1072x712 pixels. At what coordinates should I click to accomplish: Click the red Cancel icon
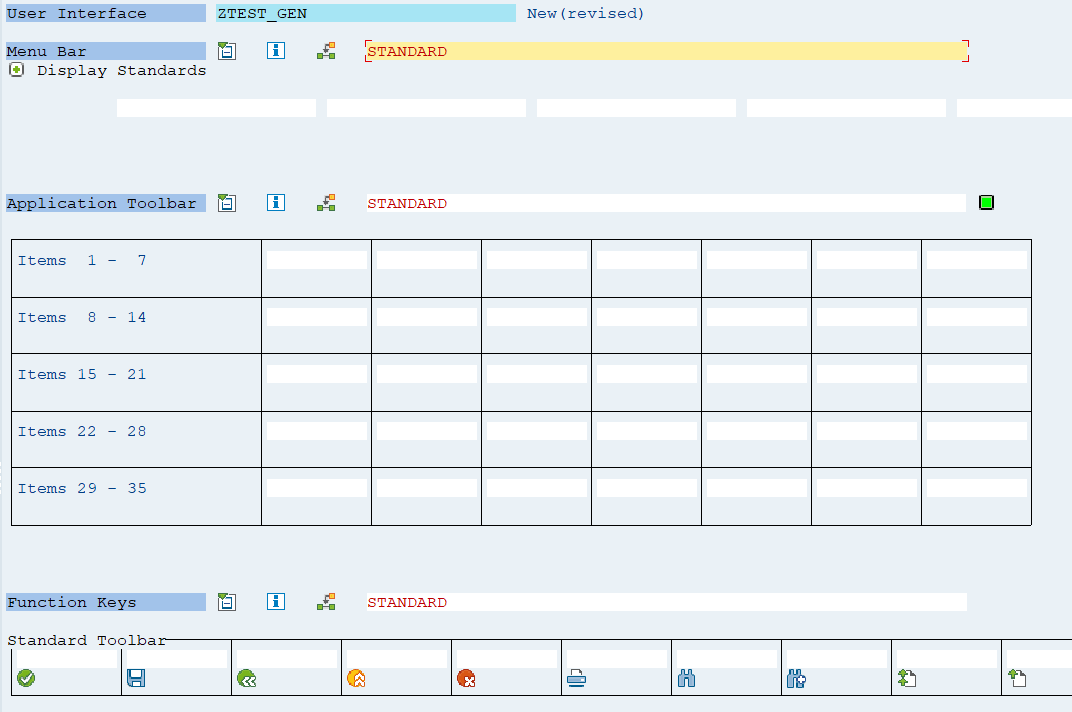click(467, 677)
